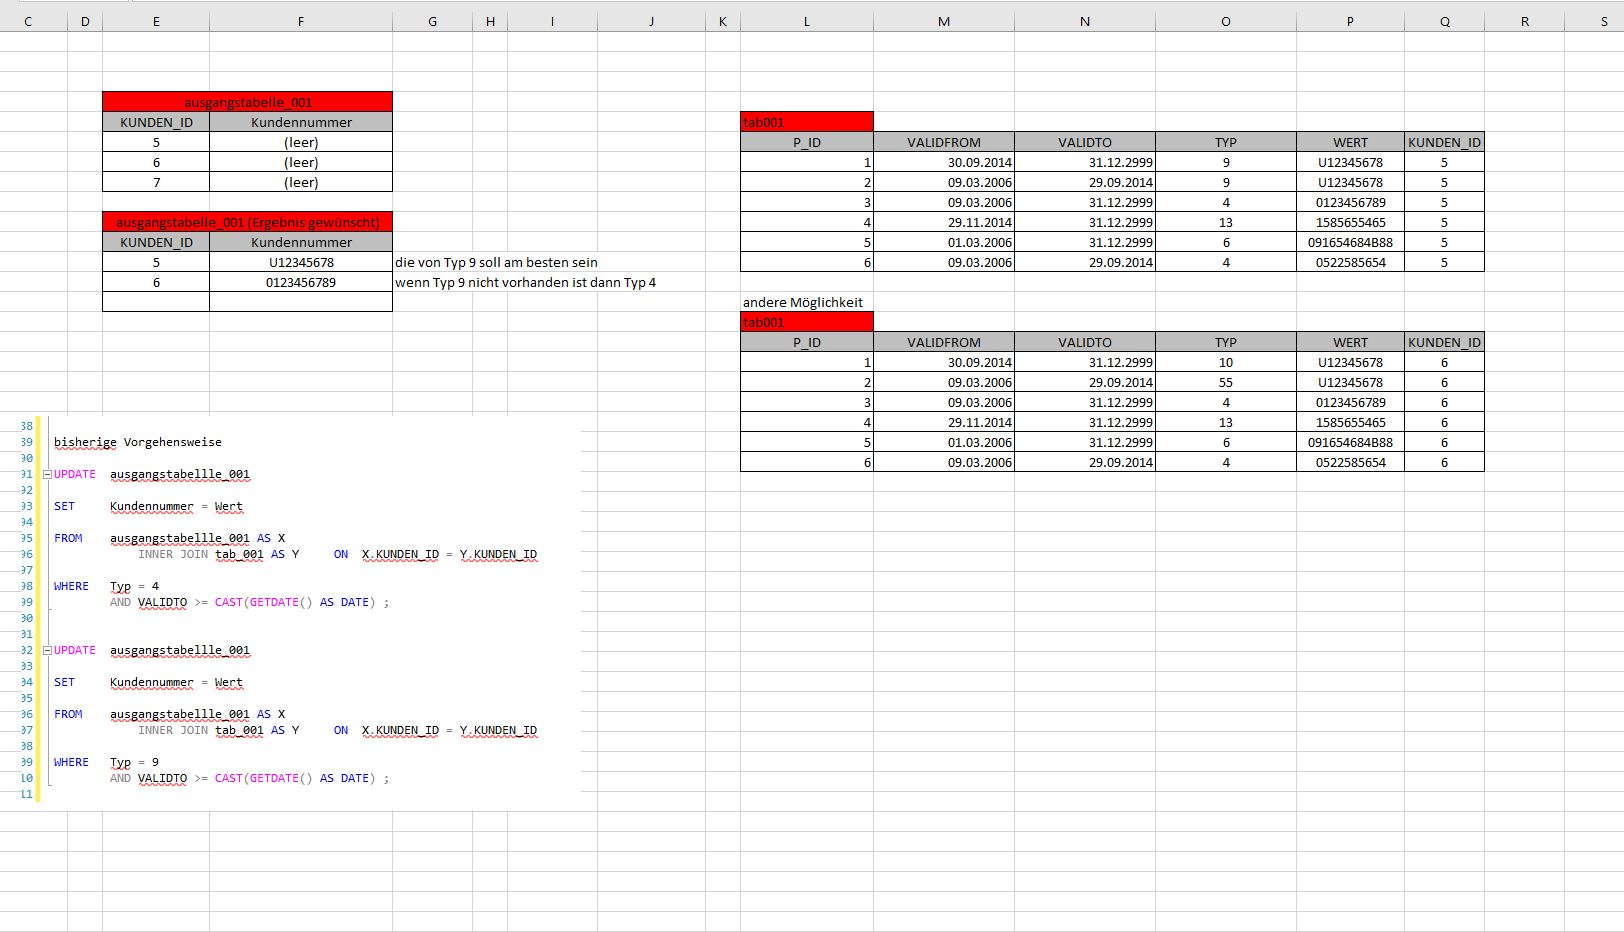
Task: Select column K header
Action: (x=722, y=21)
